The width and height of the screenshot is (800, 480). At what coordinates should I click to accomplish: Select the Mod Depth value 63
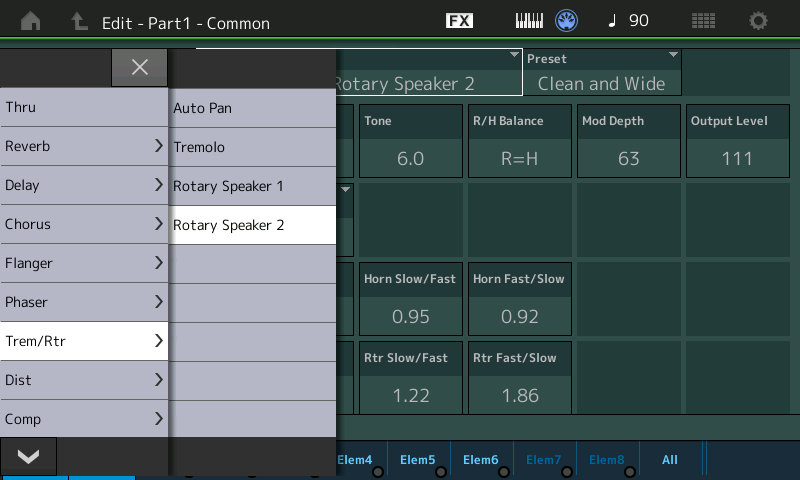coord(628,158)
